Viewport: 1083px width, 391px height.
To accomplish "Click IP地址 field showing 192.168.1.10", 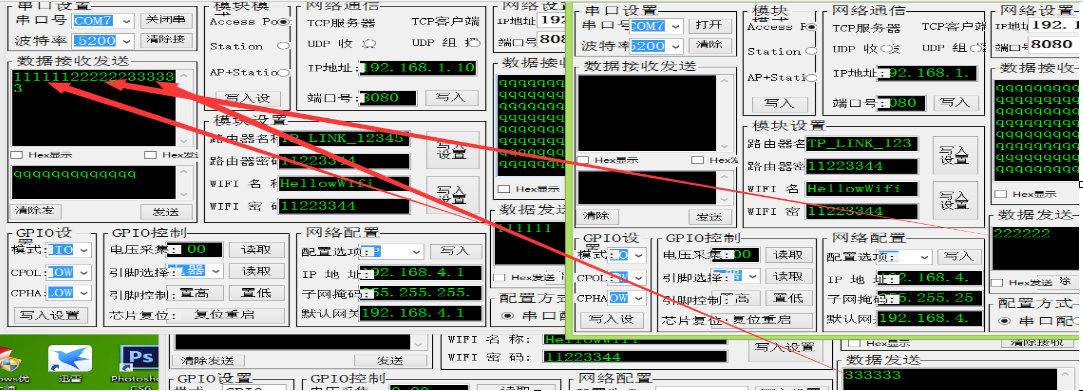I will coord(419,68).
